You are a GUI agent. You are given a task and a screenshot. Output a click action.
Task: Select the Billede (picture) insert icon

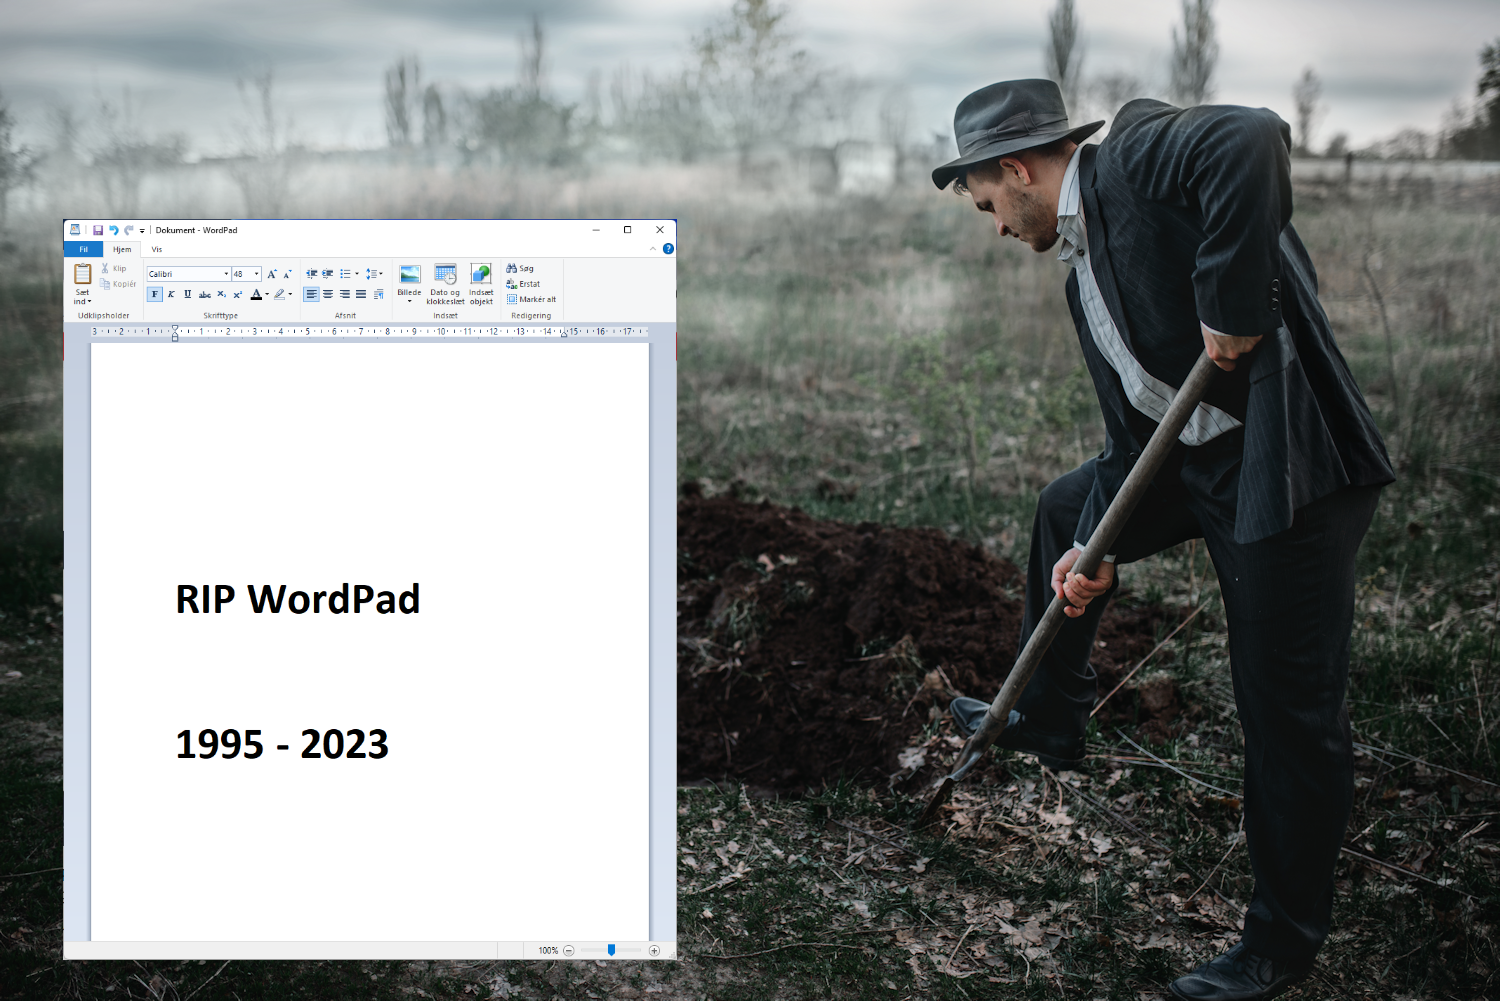(x=411, y=276)
